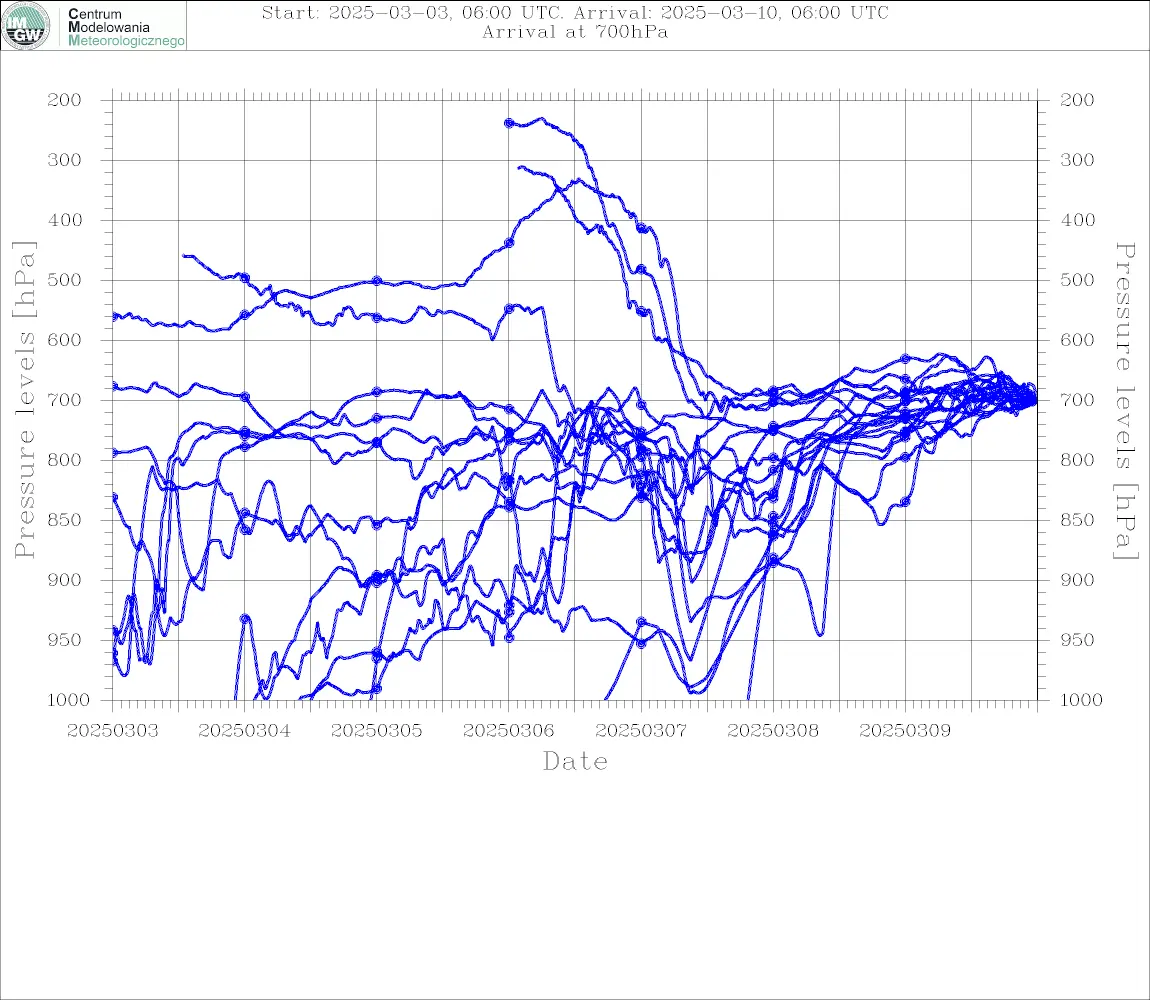
Task: Click the date label 20250309
Action: pos(905,731)
